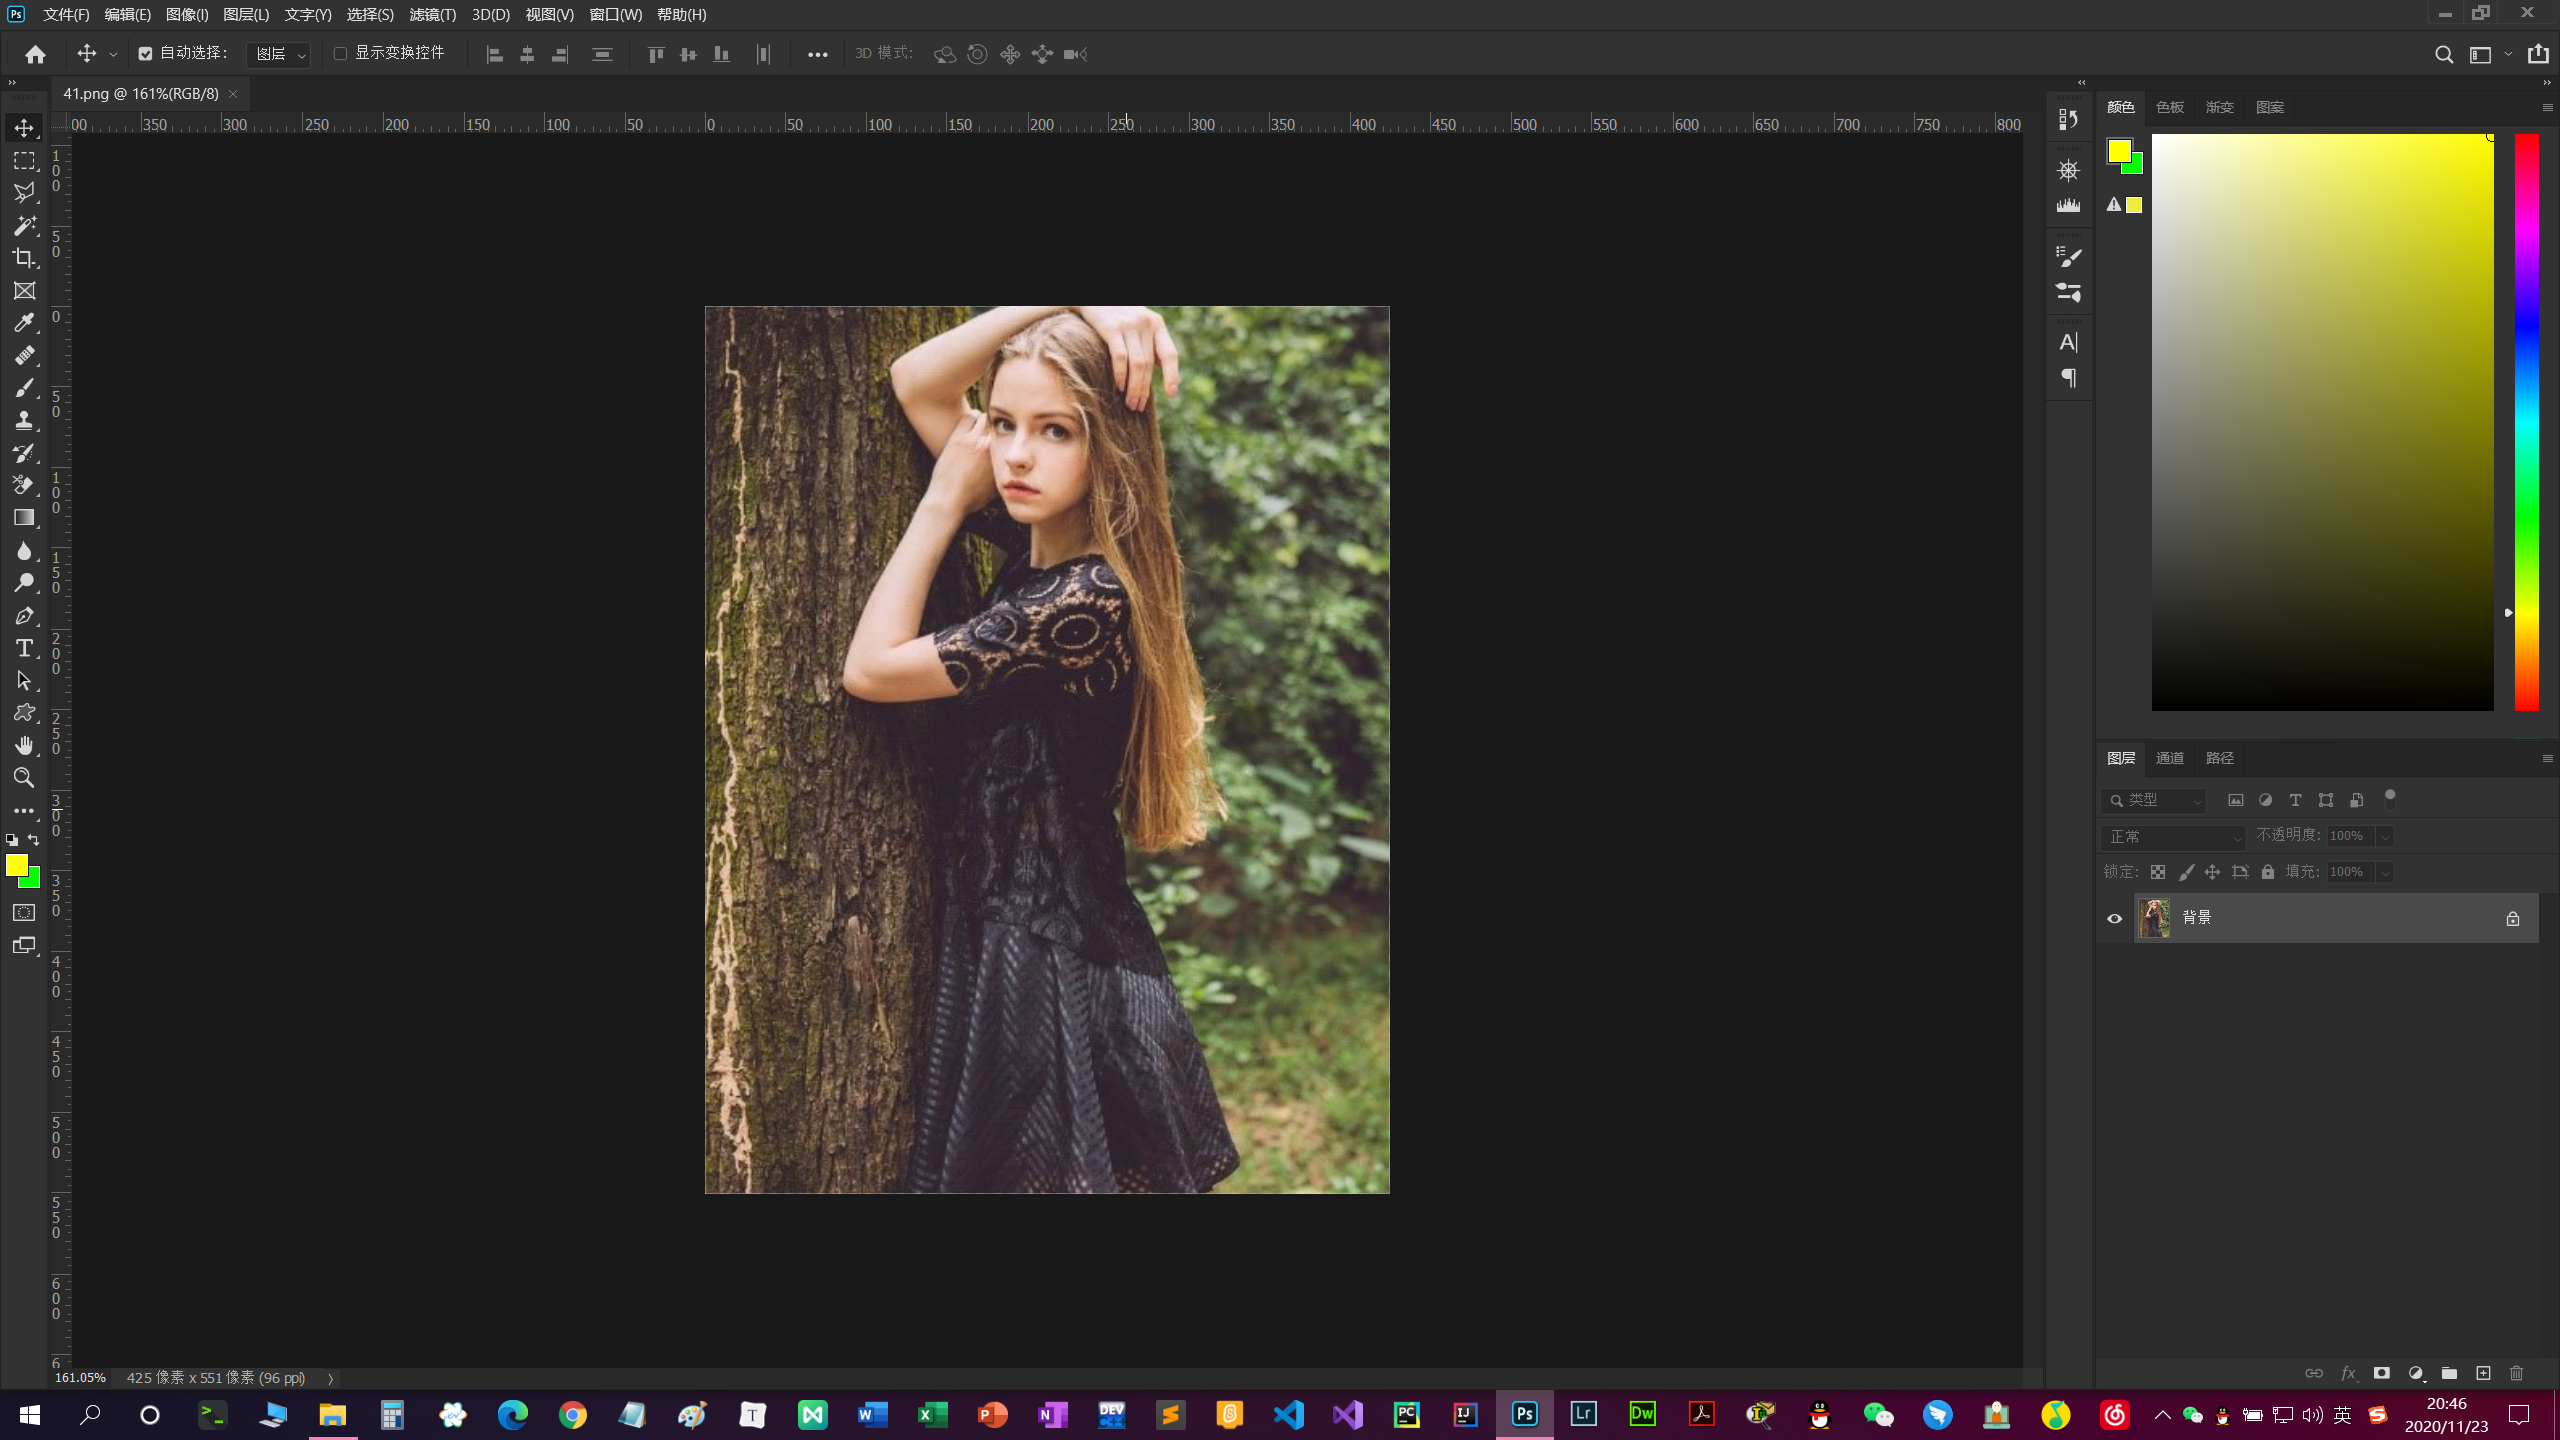2560x1440 pixels.
Task: Click the create new group folder button
Action: [x=2449, y=1373]
